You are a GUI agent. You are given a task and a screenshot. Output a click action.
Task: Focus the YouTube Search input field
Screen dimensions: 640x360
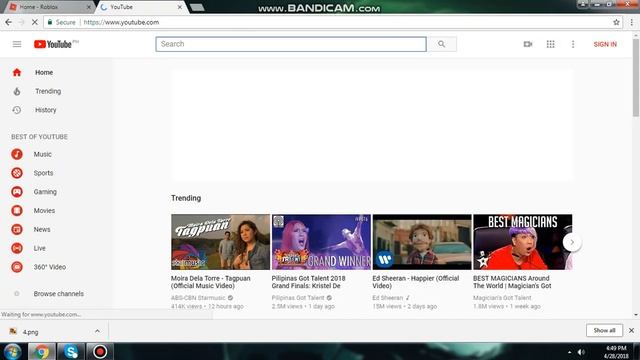291,44
